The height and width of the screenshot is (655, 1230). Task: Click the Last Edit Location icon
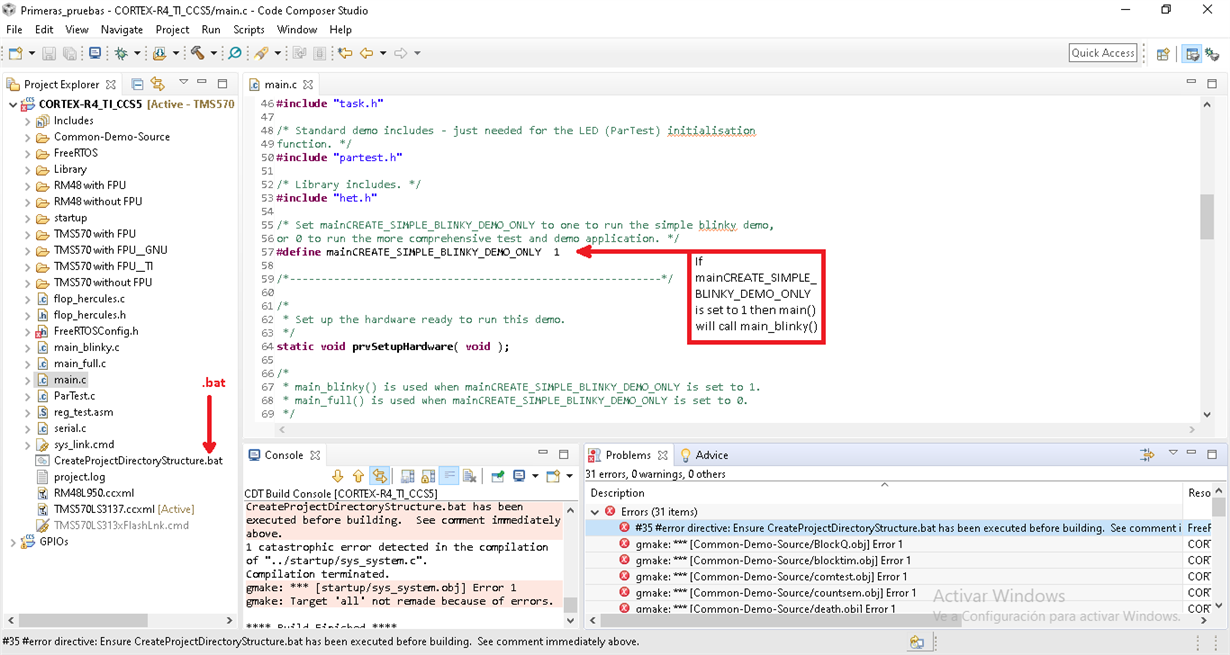tap(345, 53)
